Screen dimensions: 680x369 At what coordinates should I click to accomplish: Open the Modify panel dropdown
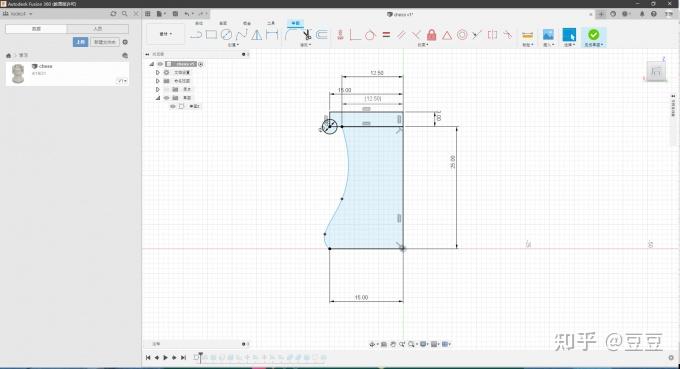click(306, 45)
